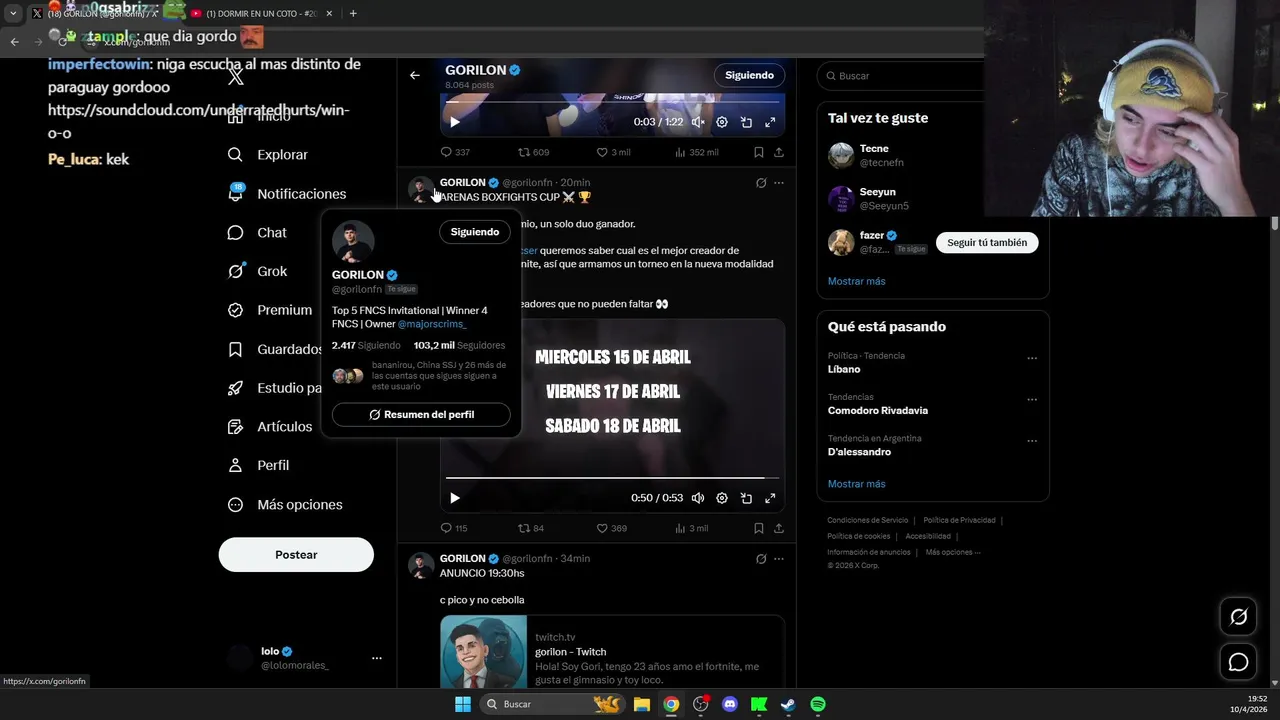This screenshot has width=1280, height=720.
Task: Seek on the 0:50 video progress bar
Action: 612,478
